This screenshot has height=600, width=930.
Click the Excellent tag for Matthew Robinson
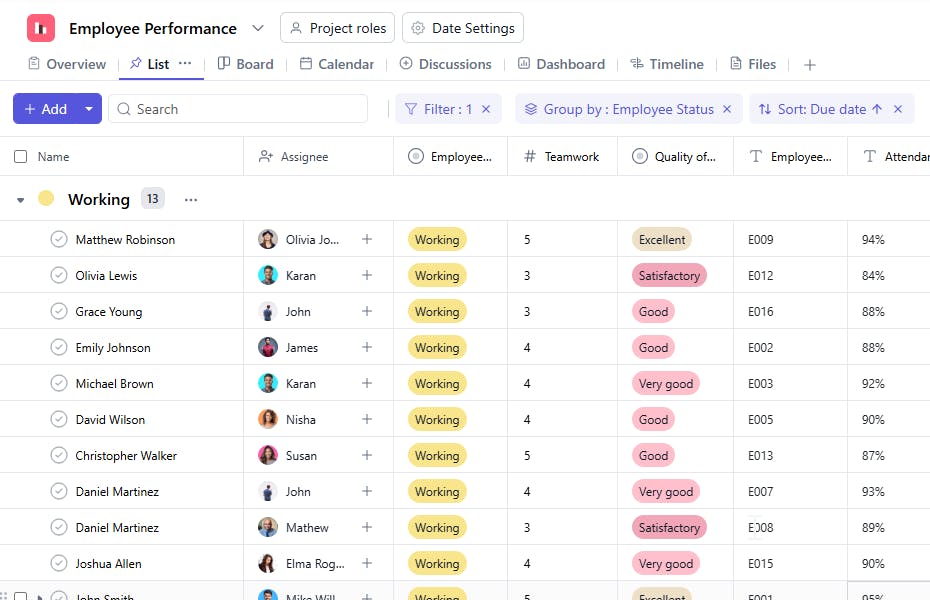click(x=661, y=239)
